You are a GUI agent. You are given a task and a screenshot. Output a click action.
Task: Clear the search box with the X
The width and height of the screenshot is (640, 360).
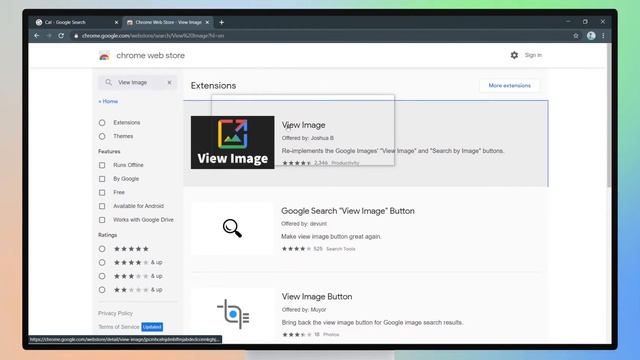(169, 82)
